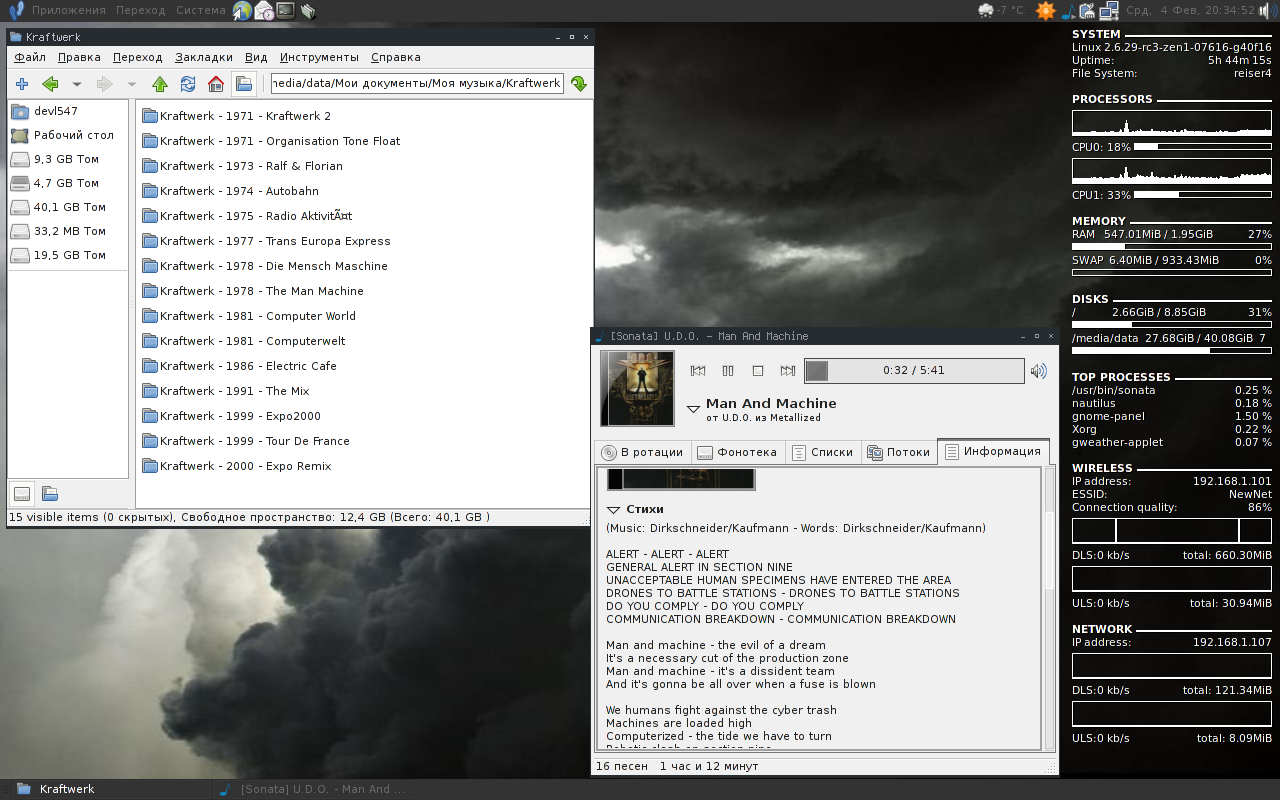Open the back history dropdown arrow
The image size is (1280, 800).
76,84
